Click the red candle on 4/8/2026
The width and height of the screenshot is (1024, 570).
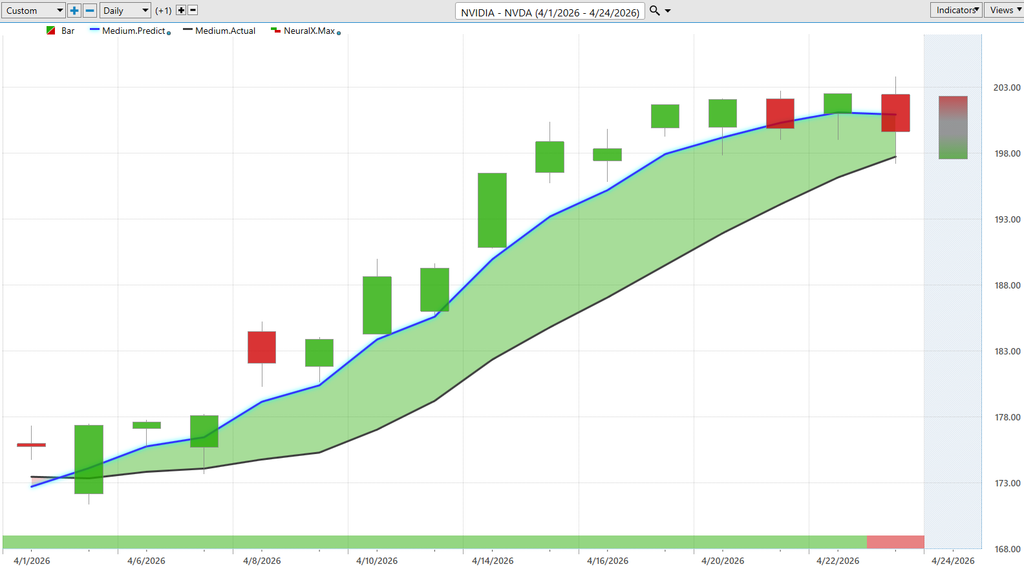[x=262, y=347]
